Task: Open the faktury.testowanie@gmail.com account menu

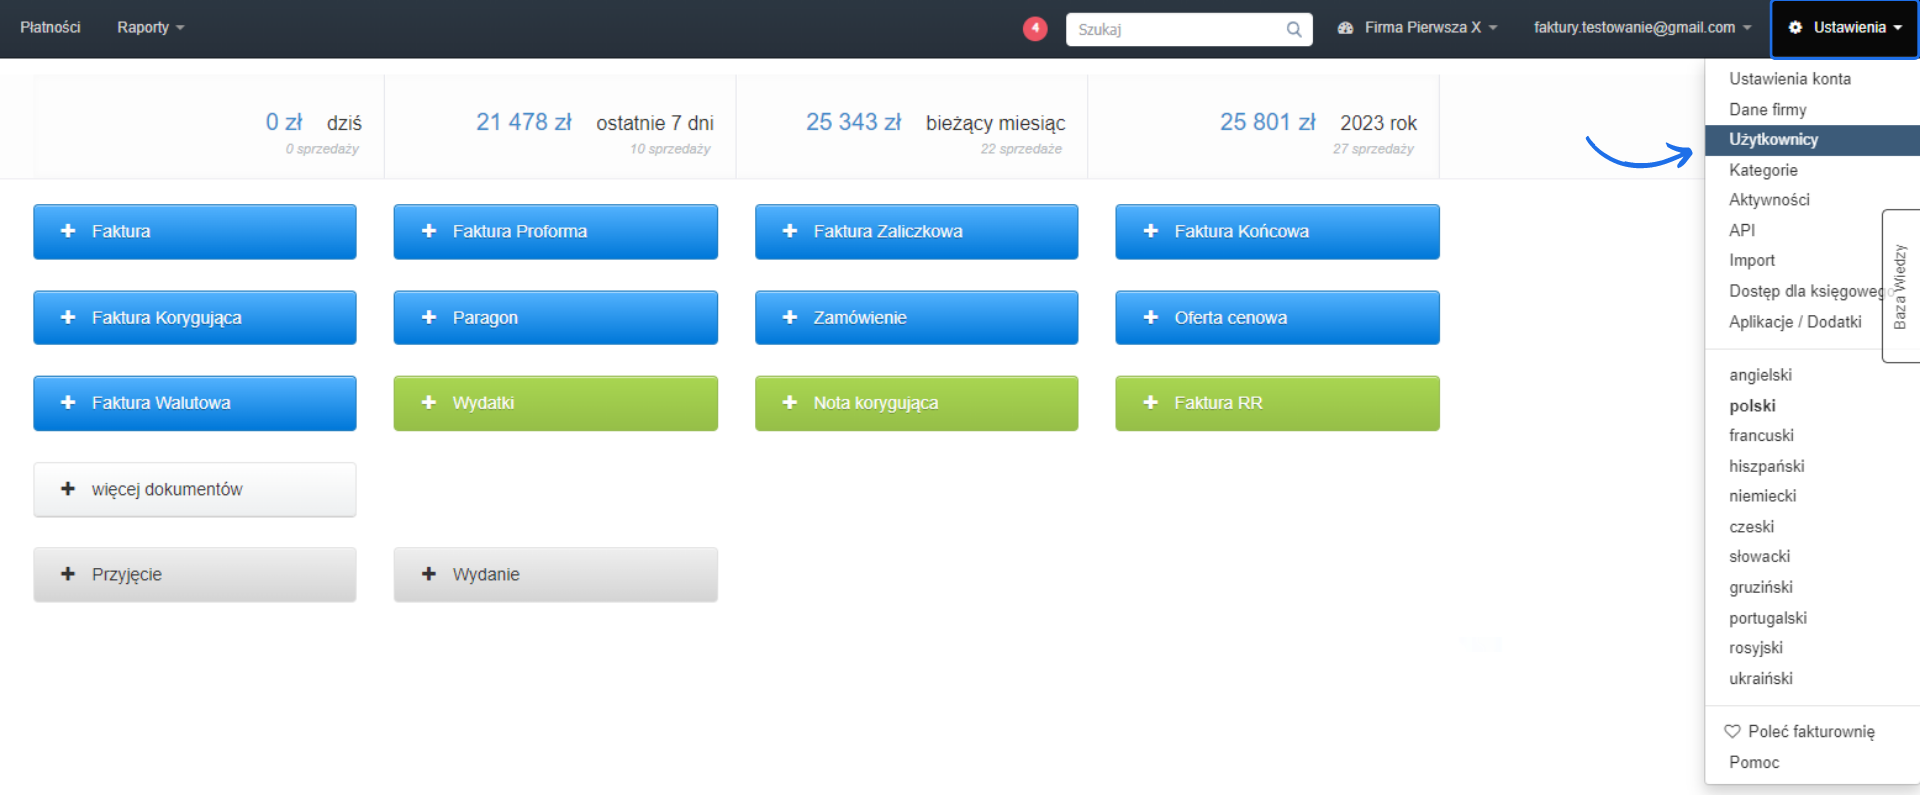Action: [1643, 28]
